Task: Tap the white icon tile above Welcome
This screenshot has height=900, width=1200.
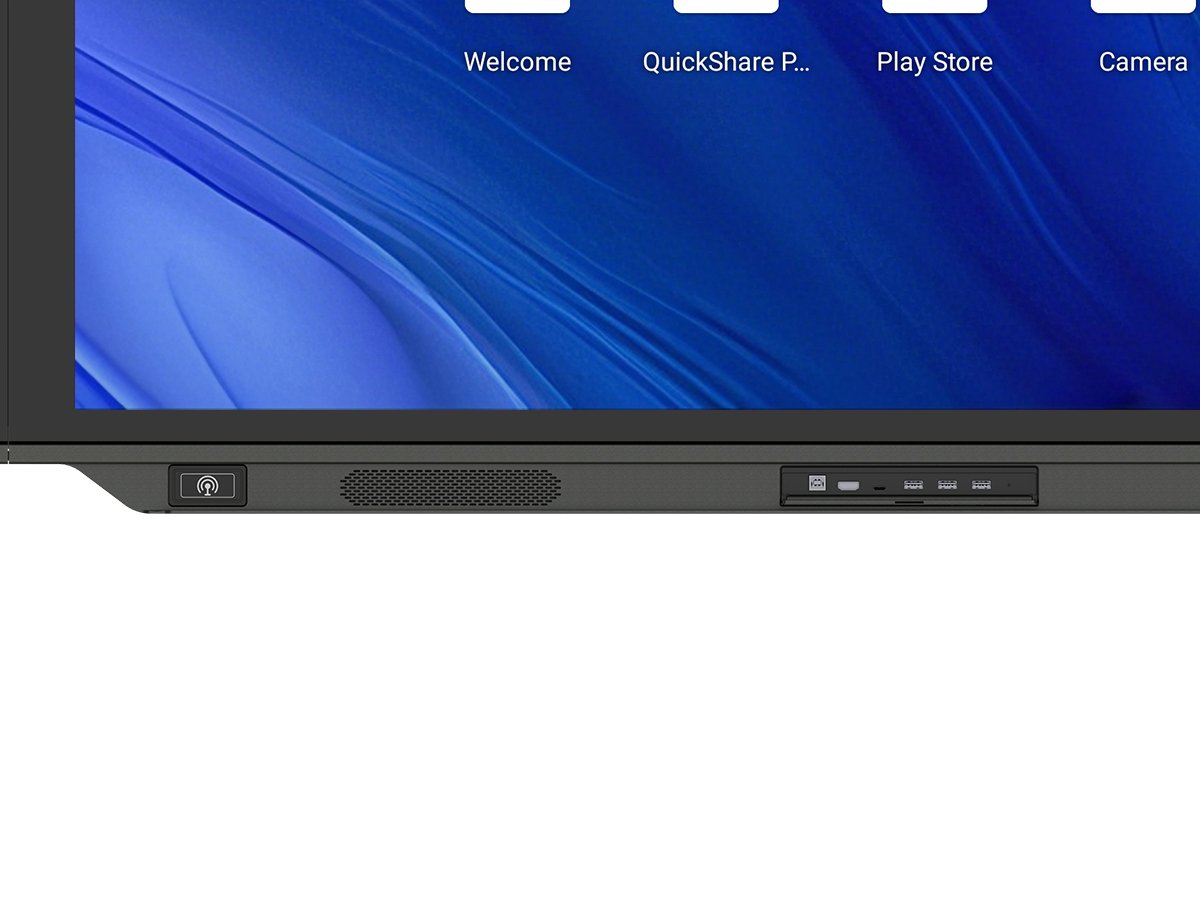Action: click(517, 6)
